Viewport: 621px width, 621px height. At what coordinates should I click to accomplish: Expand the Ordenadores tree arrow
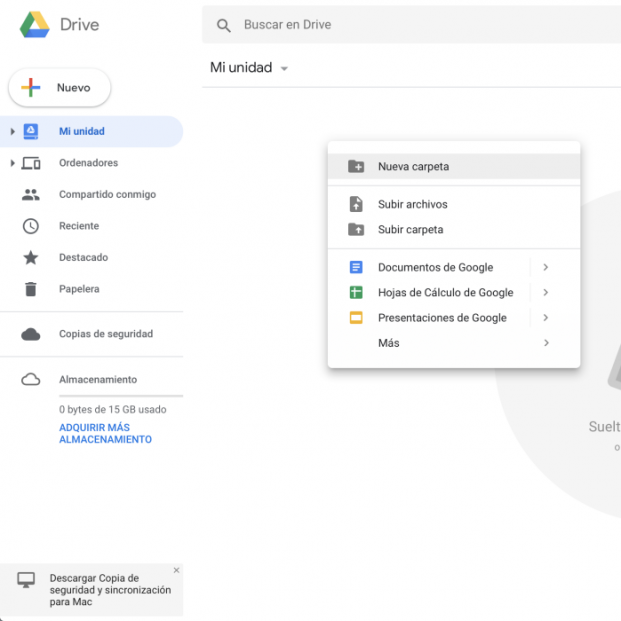coord(13,163)
